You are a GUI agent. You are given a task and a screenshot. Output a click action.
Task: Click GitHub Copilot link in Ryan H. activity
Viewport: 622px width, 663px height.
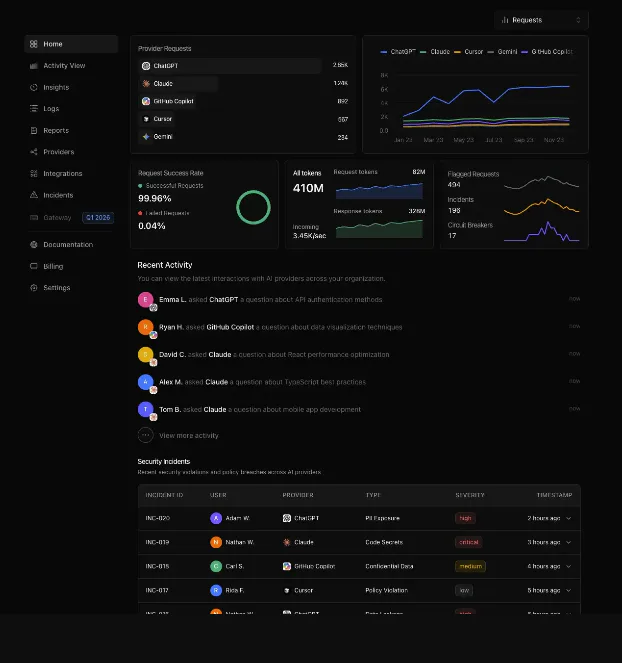(x=230, y=327)
